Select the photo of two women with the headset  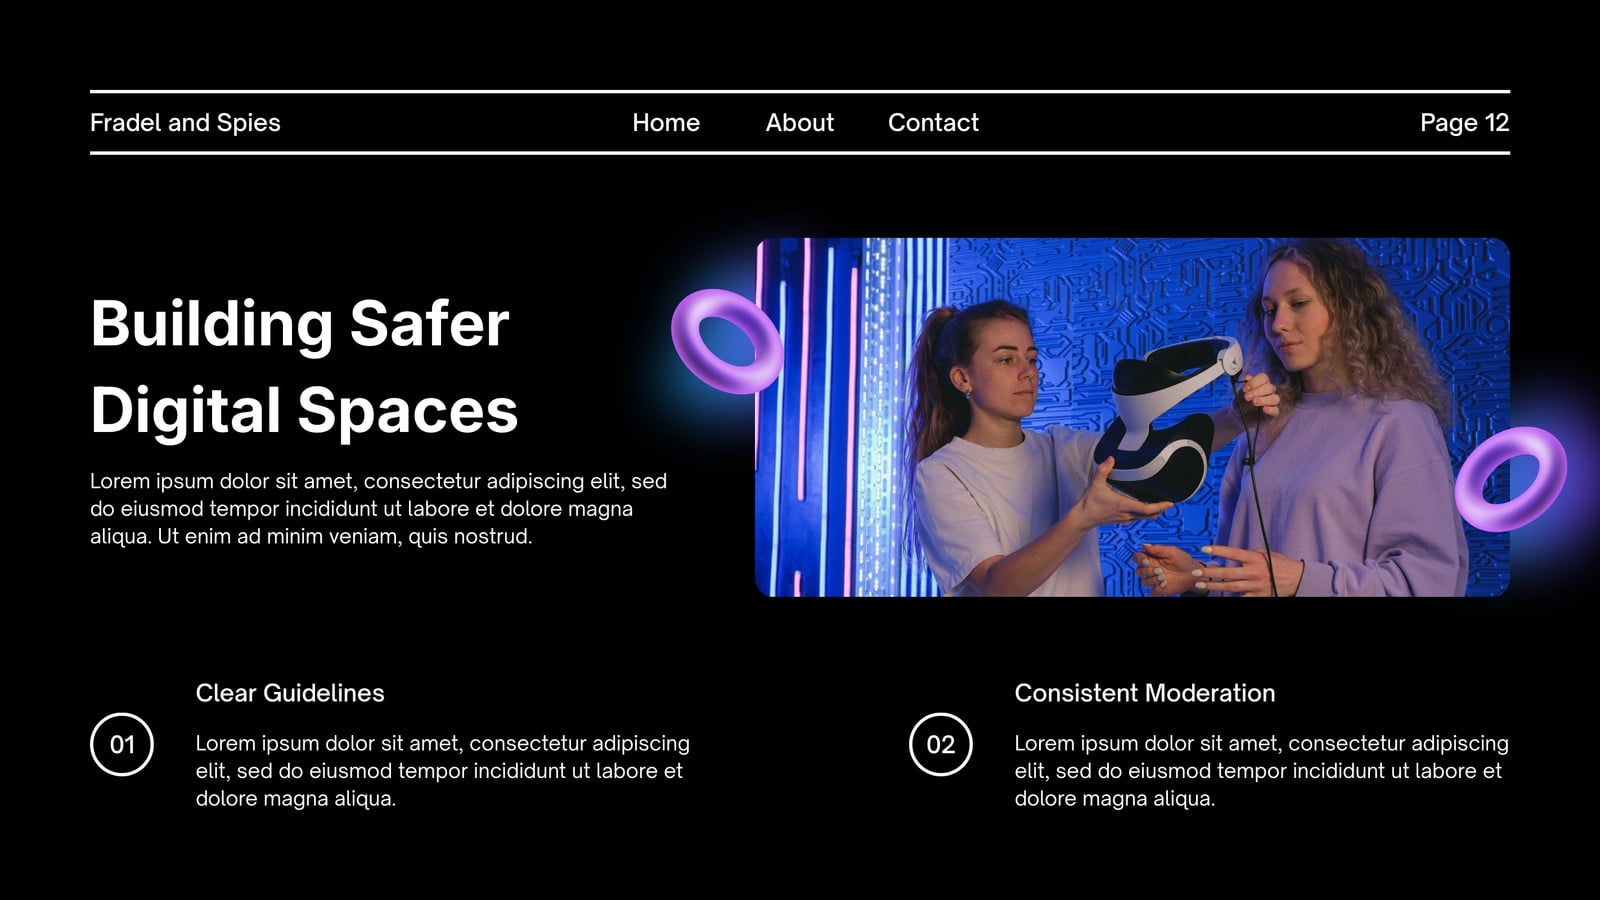click(x=1132, y=417)
